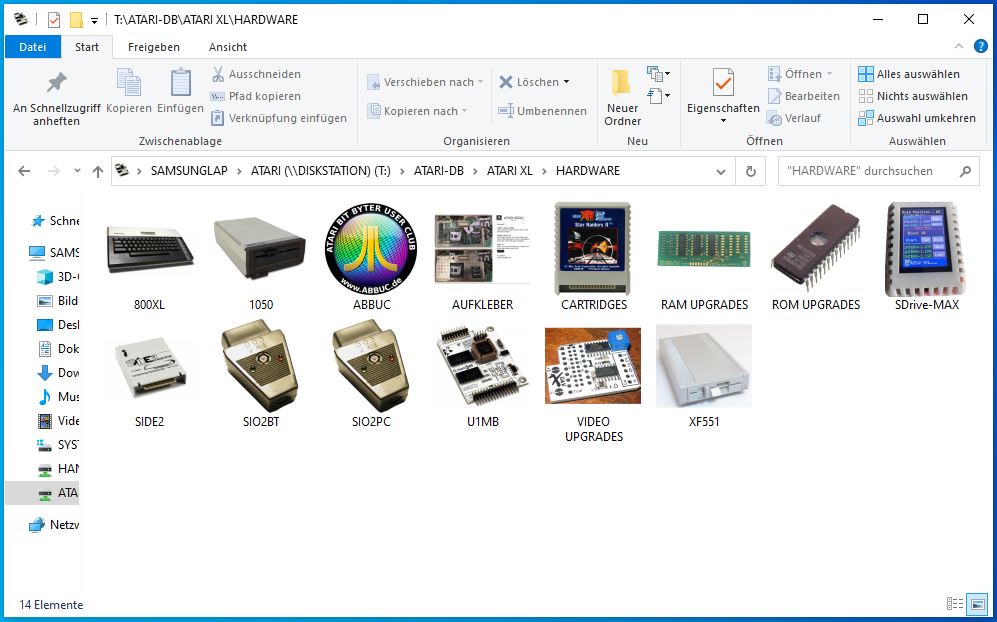Select the AUFKLEBER folder thumbnail
The height and width of the screenshot is (622, 997).
(483, 249)
